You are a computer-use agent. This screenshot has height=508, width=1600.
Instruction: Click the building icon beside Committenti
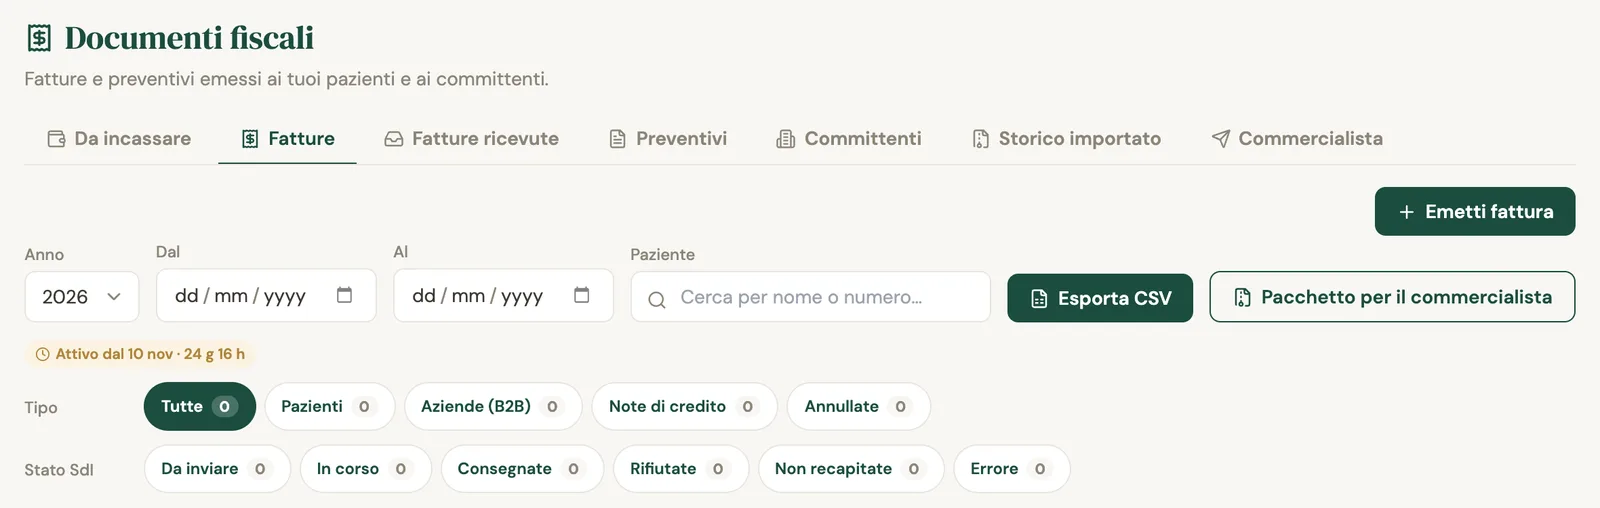[786, 139]
